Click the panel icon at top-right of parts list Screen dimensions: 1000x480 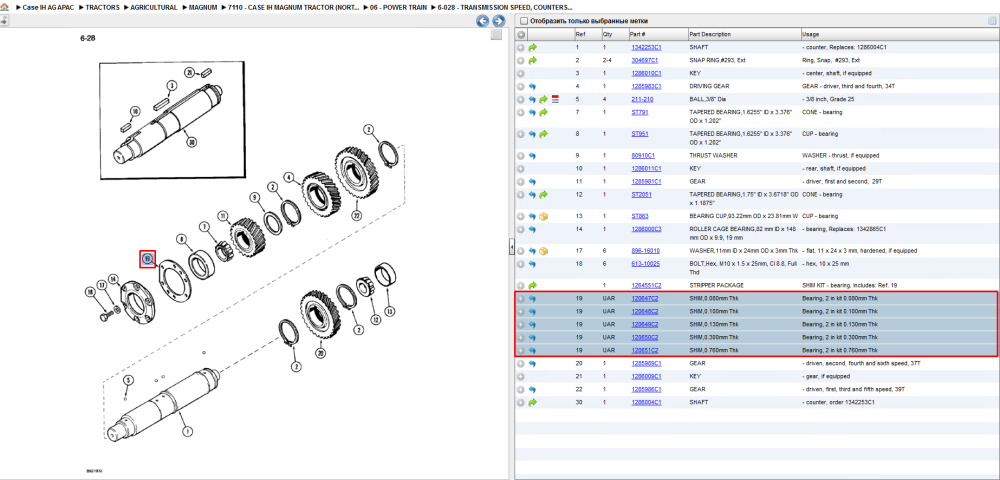992,21
